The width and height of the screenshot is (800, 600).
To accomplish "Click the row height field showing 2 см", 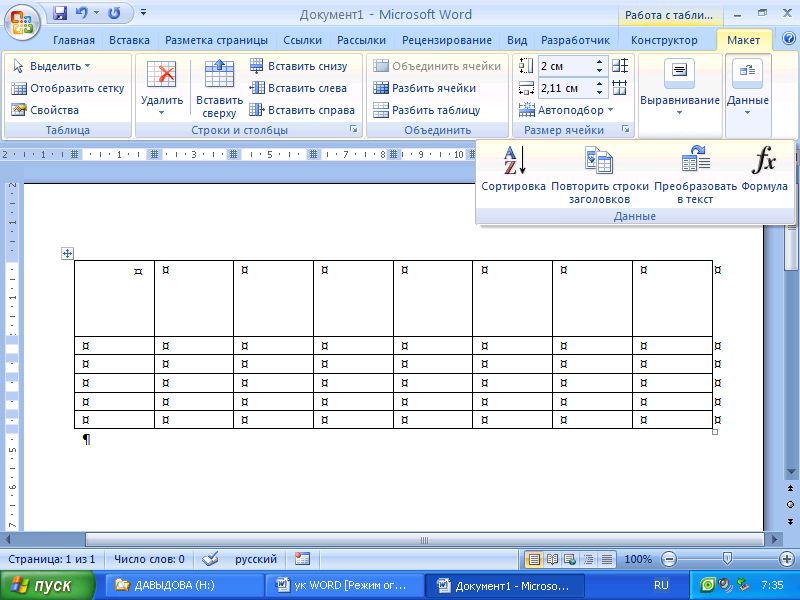I will [565, 66].
